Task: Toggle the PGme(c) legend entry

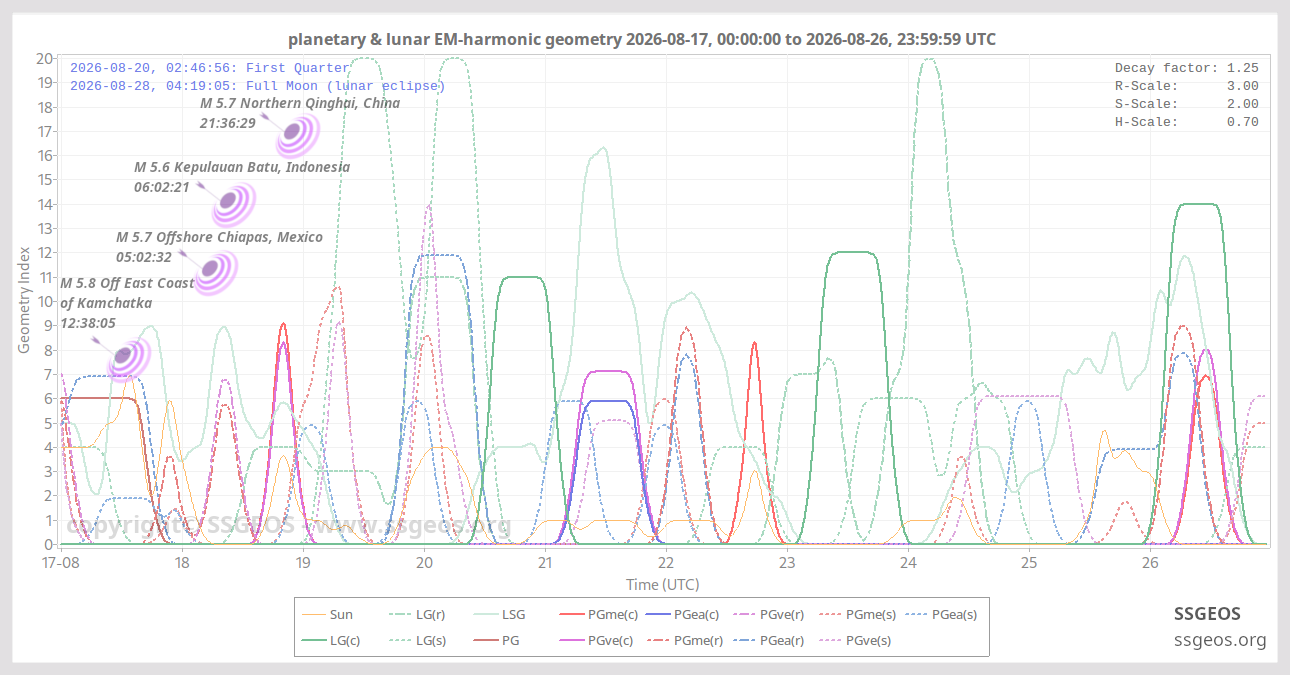Action: click(596, 615)
